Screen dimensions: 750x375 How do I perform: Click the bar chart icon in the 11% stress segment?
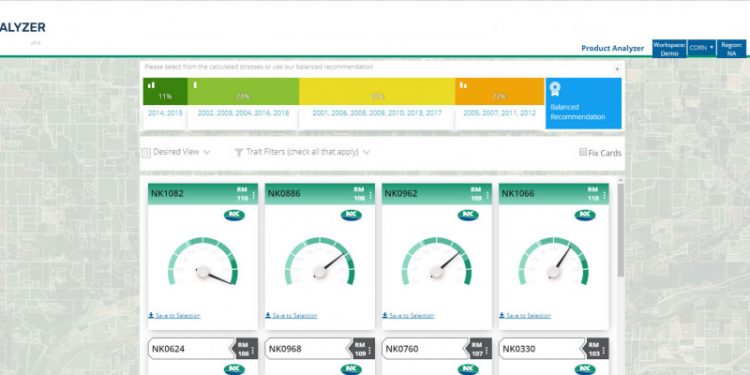151,85
